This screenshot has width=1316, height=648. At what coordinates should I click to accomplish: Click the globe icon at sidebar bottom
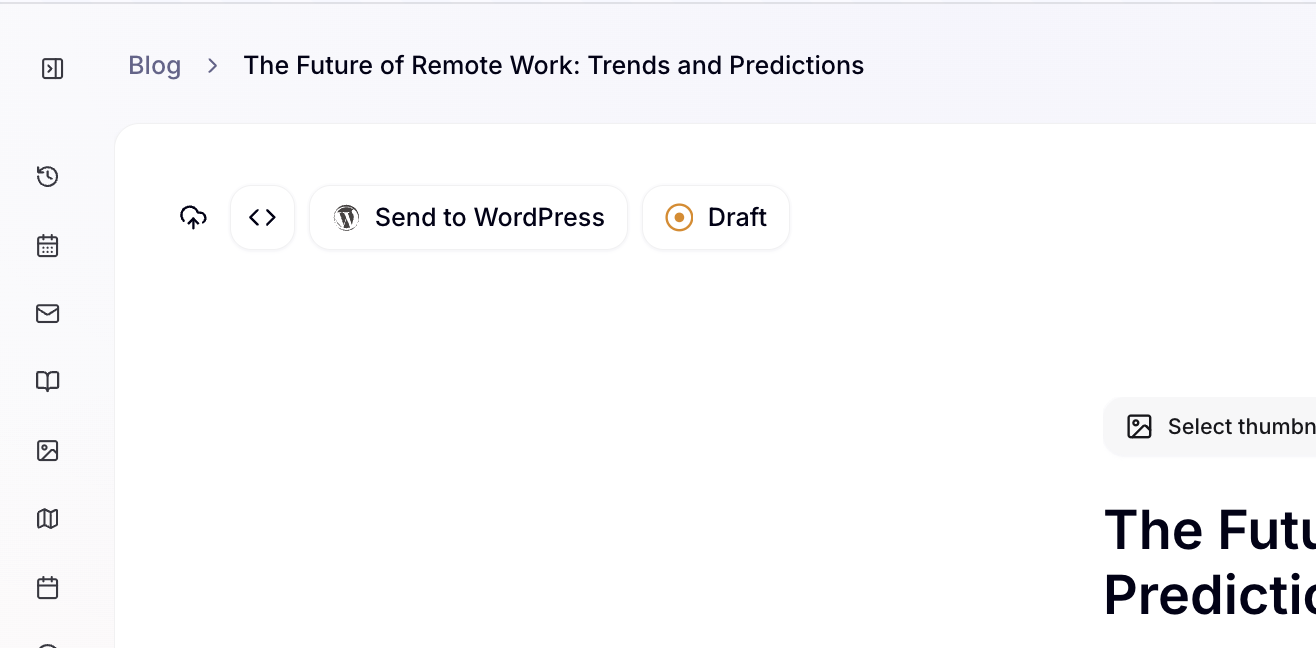click(x=47, y=645)
